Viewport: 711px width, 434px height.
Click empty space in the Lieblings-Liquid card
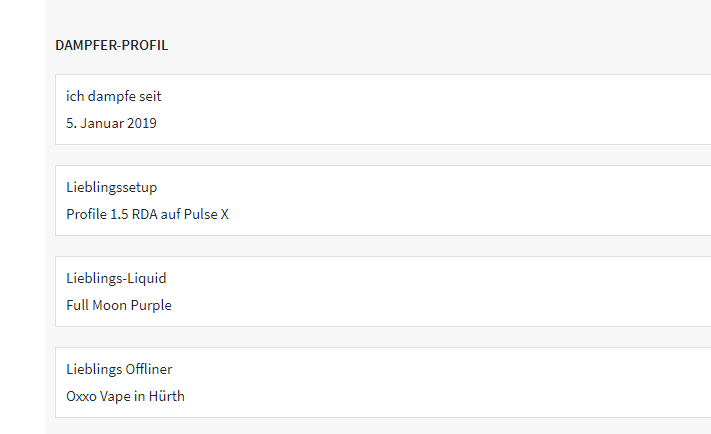coord(450,291)
